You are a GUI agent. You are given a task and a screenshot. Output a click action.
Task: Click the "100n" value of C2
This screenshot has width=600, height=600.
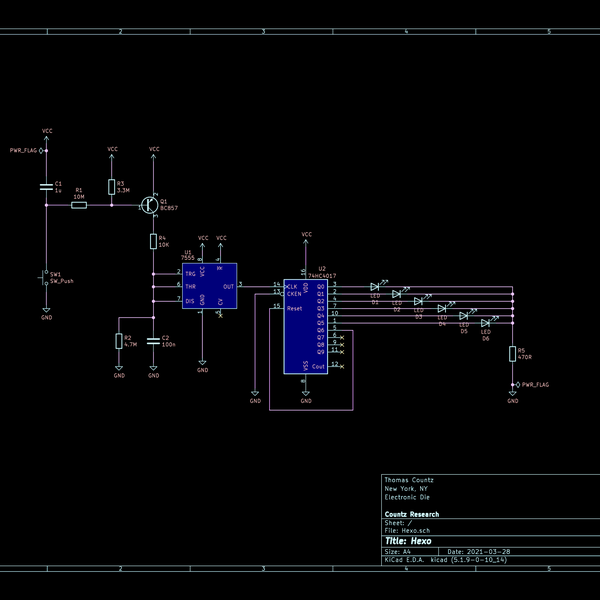[168, 344]
